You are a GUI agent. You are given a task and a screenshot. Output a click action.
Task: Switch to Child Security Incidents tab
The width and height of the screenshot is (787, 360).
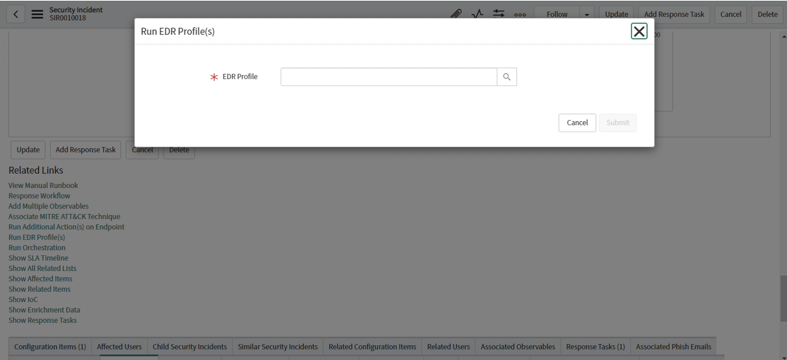190,346
